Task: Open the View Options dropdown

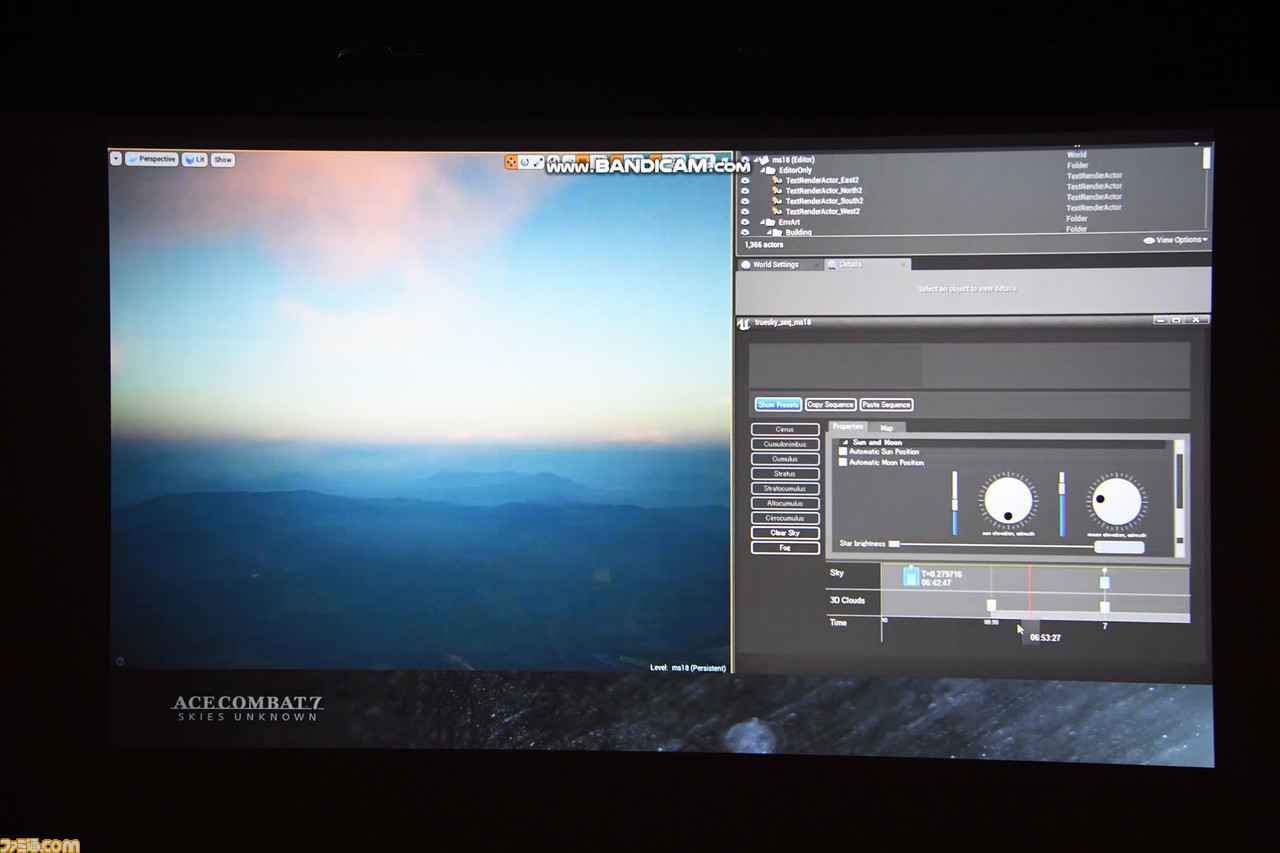Action: coord(1176,240)
